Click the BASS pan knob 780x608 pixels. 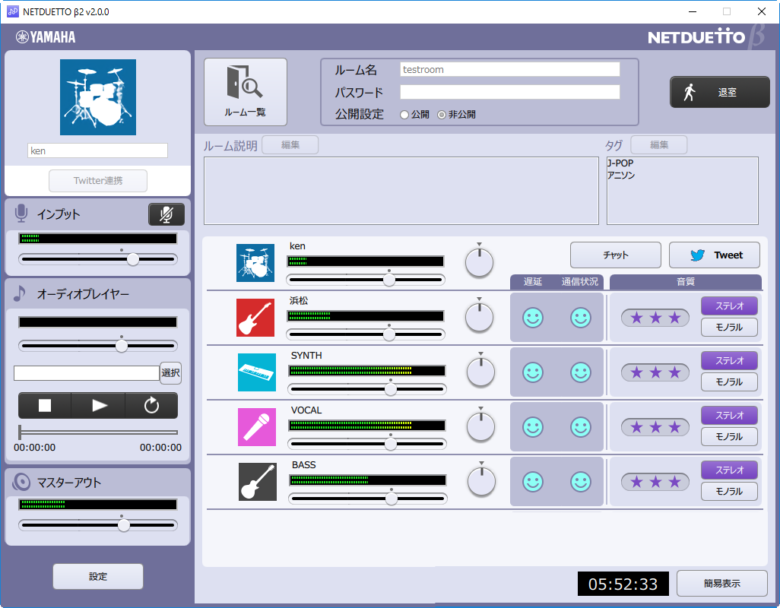click(x=482, y=481)
